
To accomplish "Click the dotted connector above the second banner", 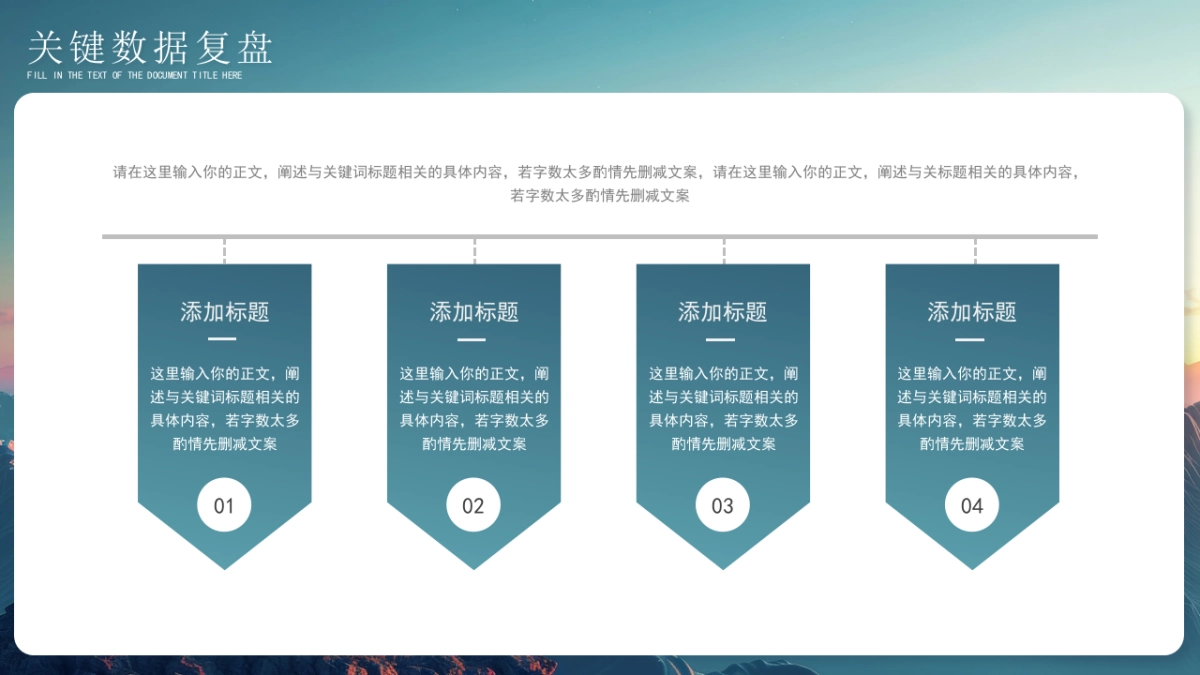I will (x=473, y=250).
